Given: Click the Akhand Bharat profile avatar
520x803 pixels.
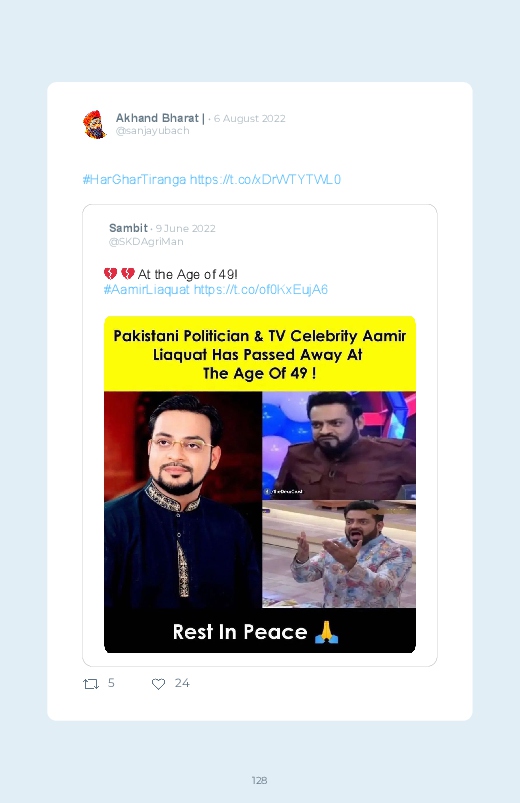Looking at the screenshot, I should click(x=95, y=124).
